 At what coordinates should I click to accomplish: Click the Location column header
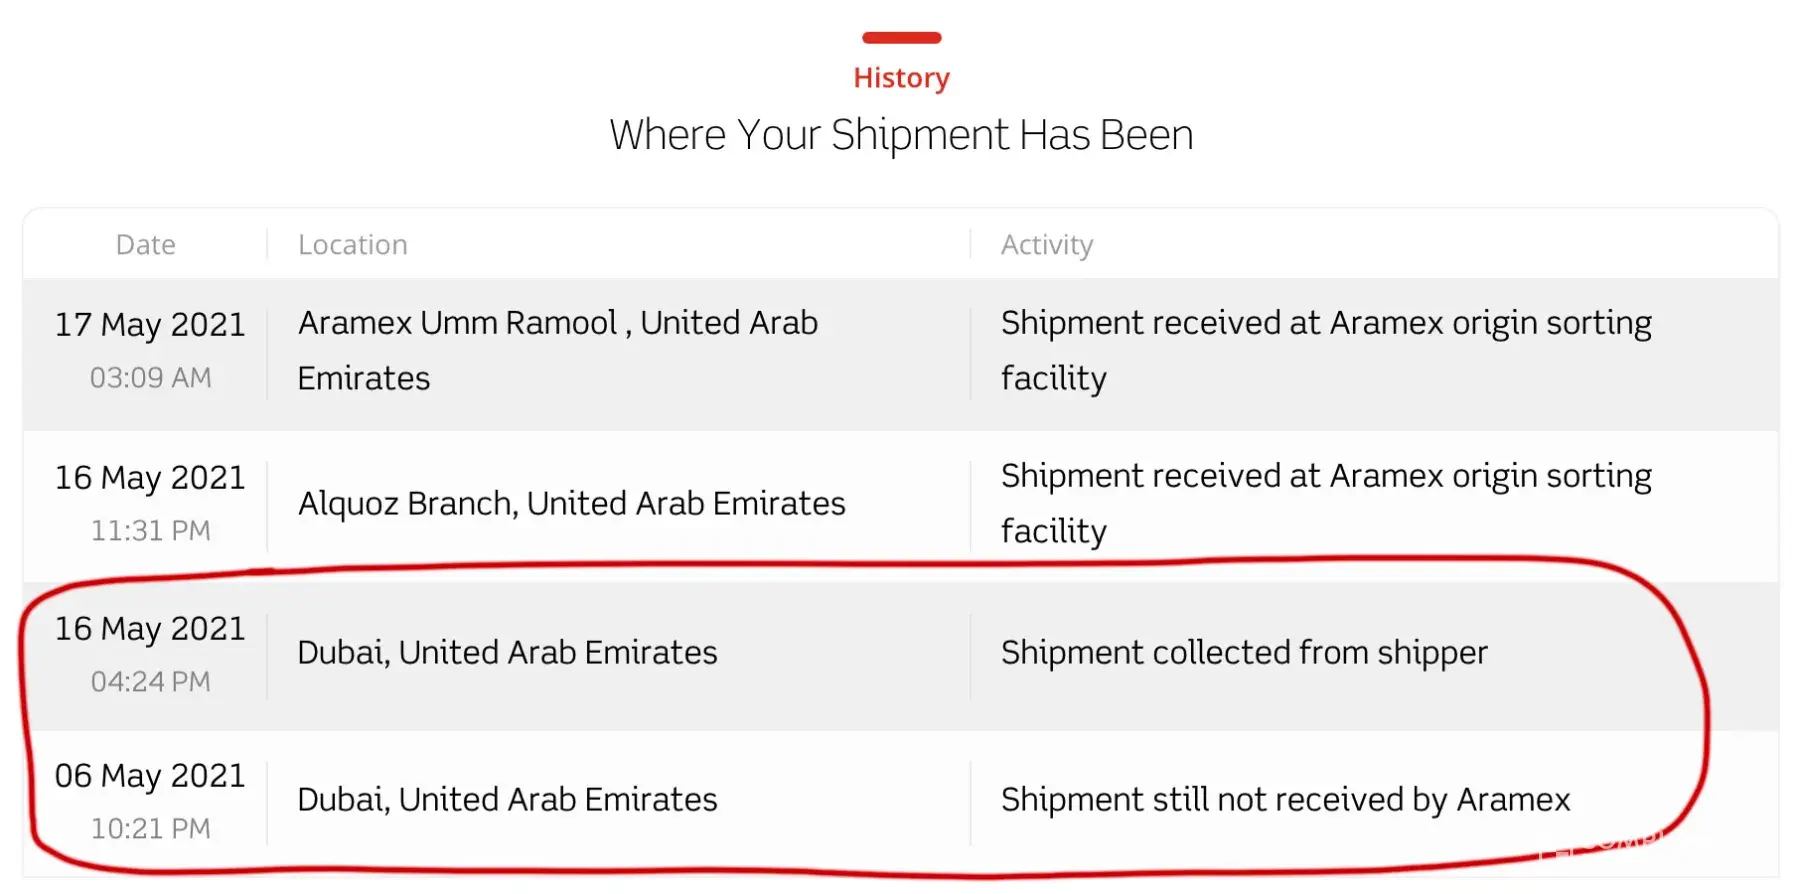point(352,245)
